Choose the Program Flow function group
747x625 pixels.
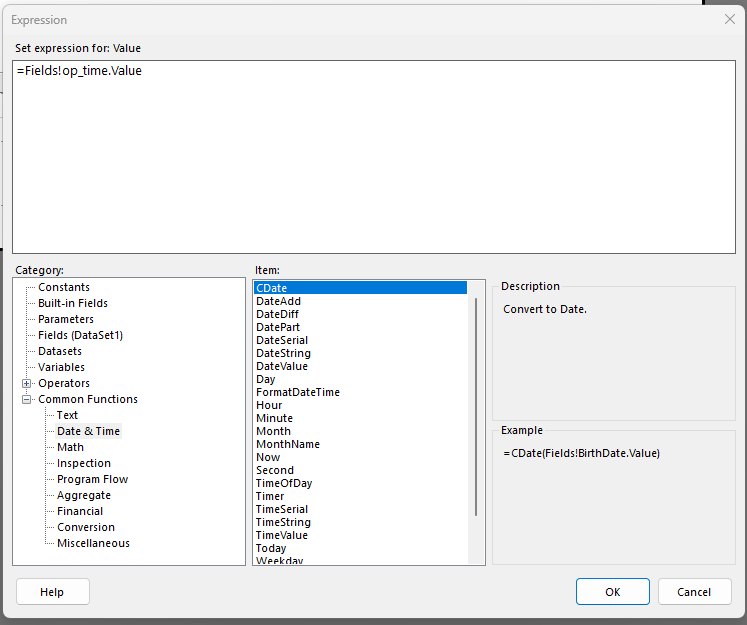[92, 479]
